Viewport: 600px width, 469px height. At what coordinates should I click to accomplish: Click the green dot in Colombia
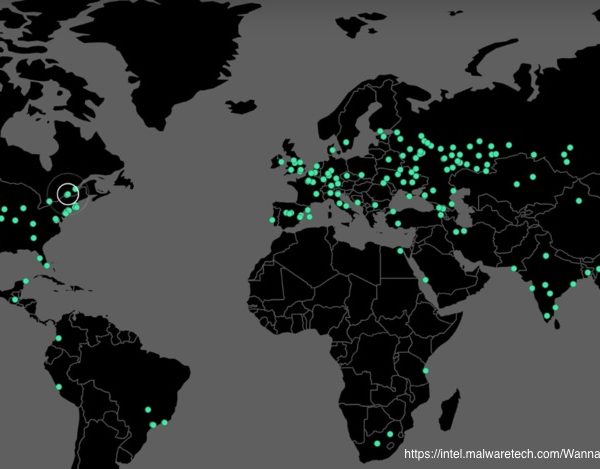pos(58,338)
